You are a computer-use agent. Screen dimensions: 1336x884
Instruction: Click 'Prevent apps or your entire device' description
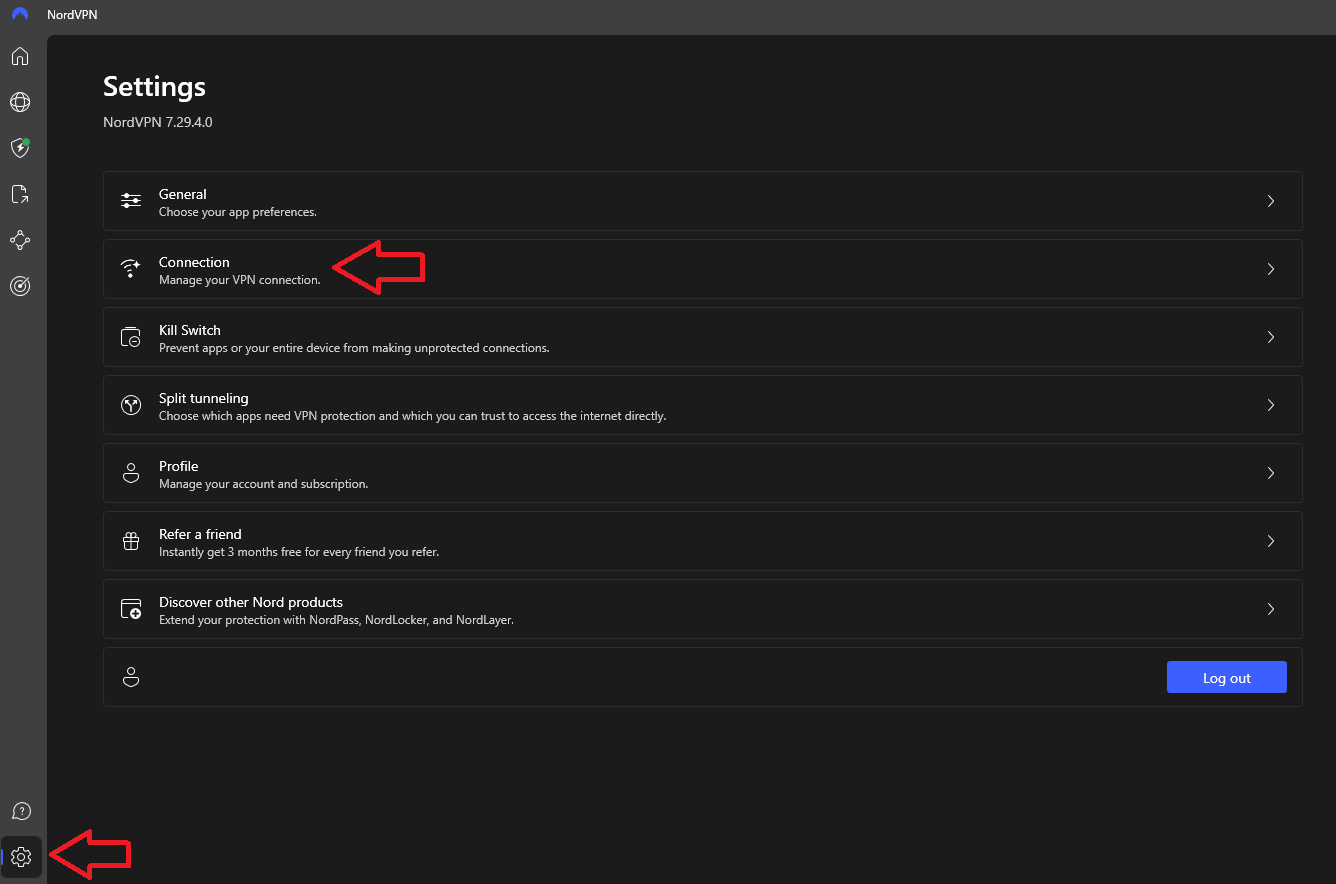pyautogui.click(x=354, y=348)
